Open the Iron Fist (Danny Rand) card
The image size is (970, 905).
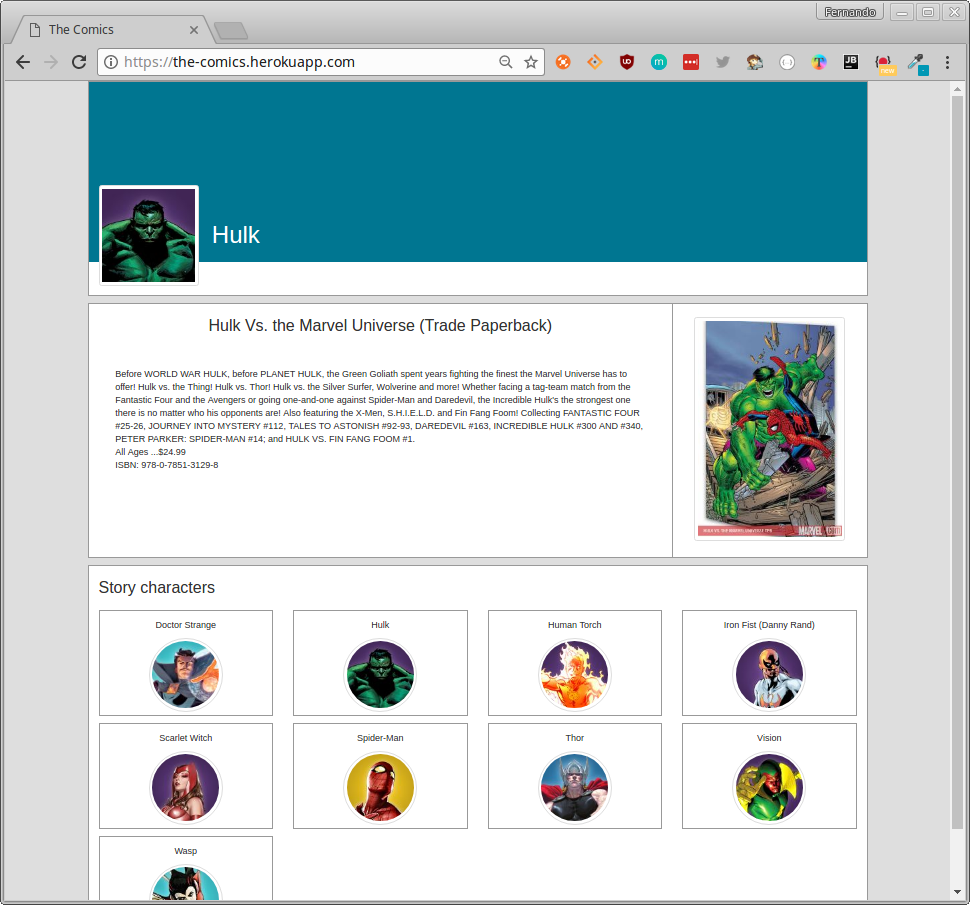pos(769,663)
